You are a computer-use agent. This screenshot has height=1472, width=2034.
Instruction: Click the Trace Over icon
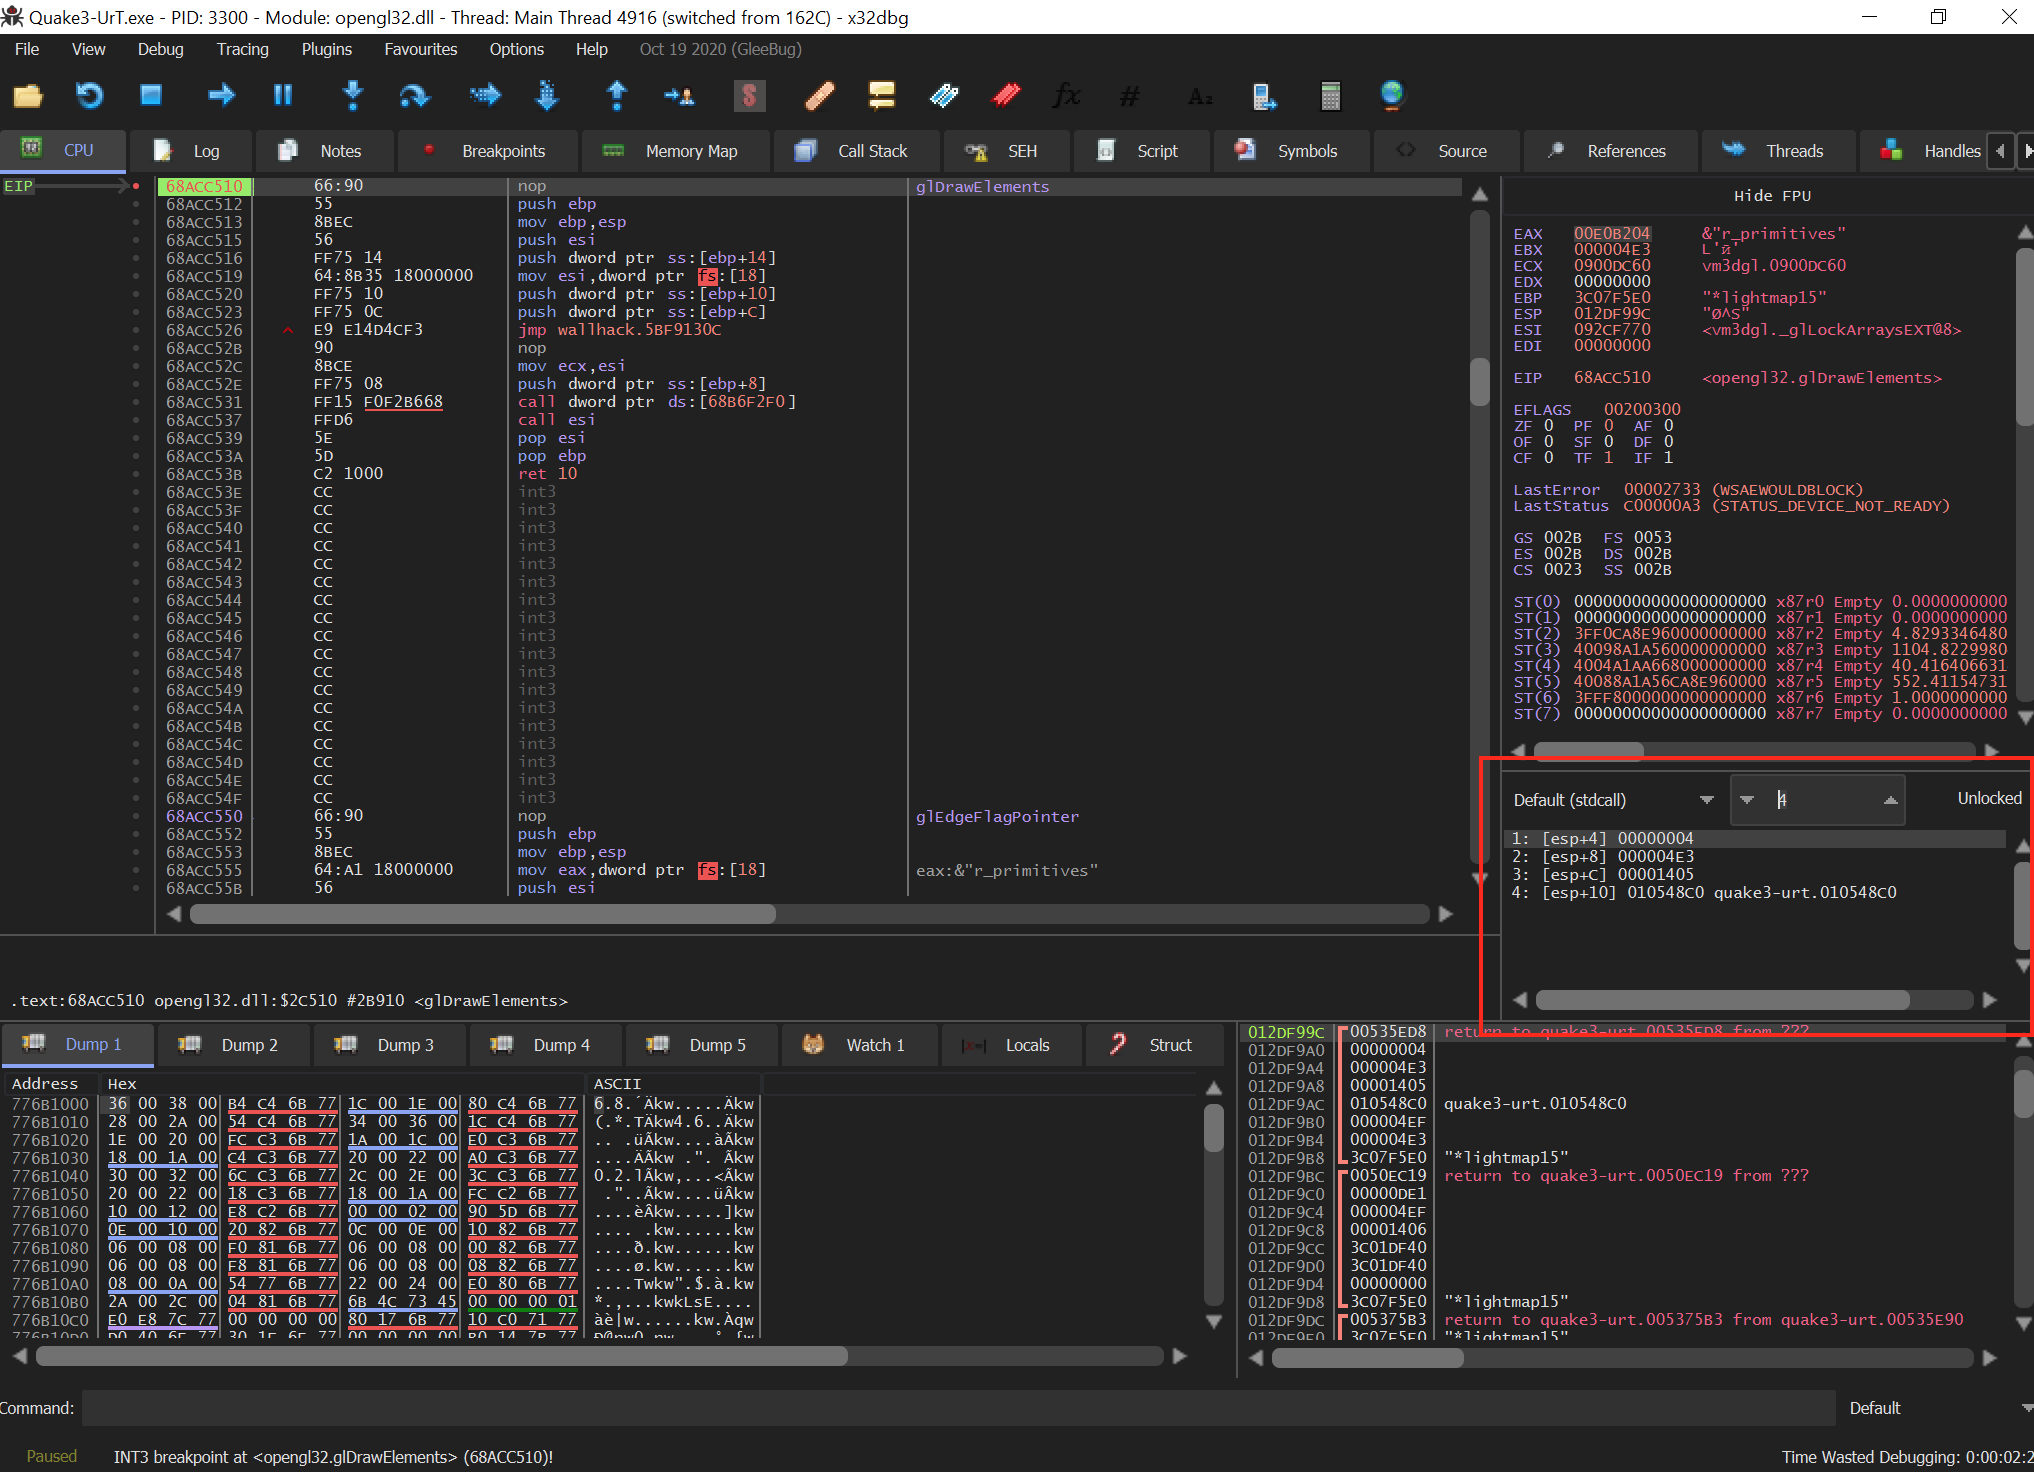[547, 95]
